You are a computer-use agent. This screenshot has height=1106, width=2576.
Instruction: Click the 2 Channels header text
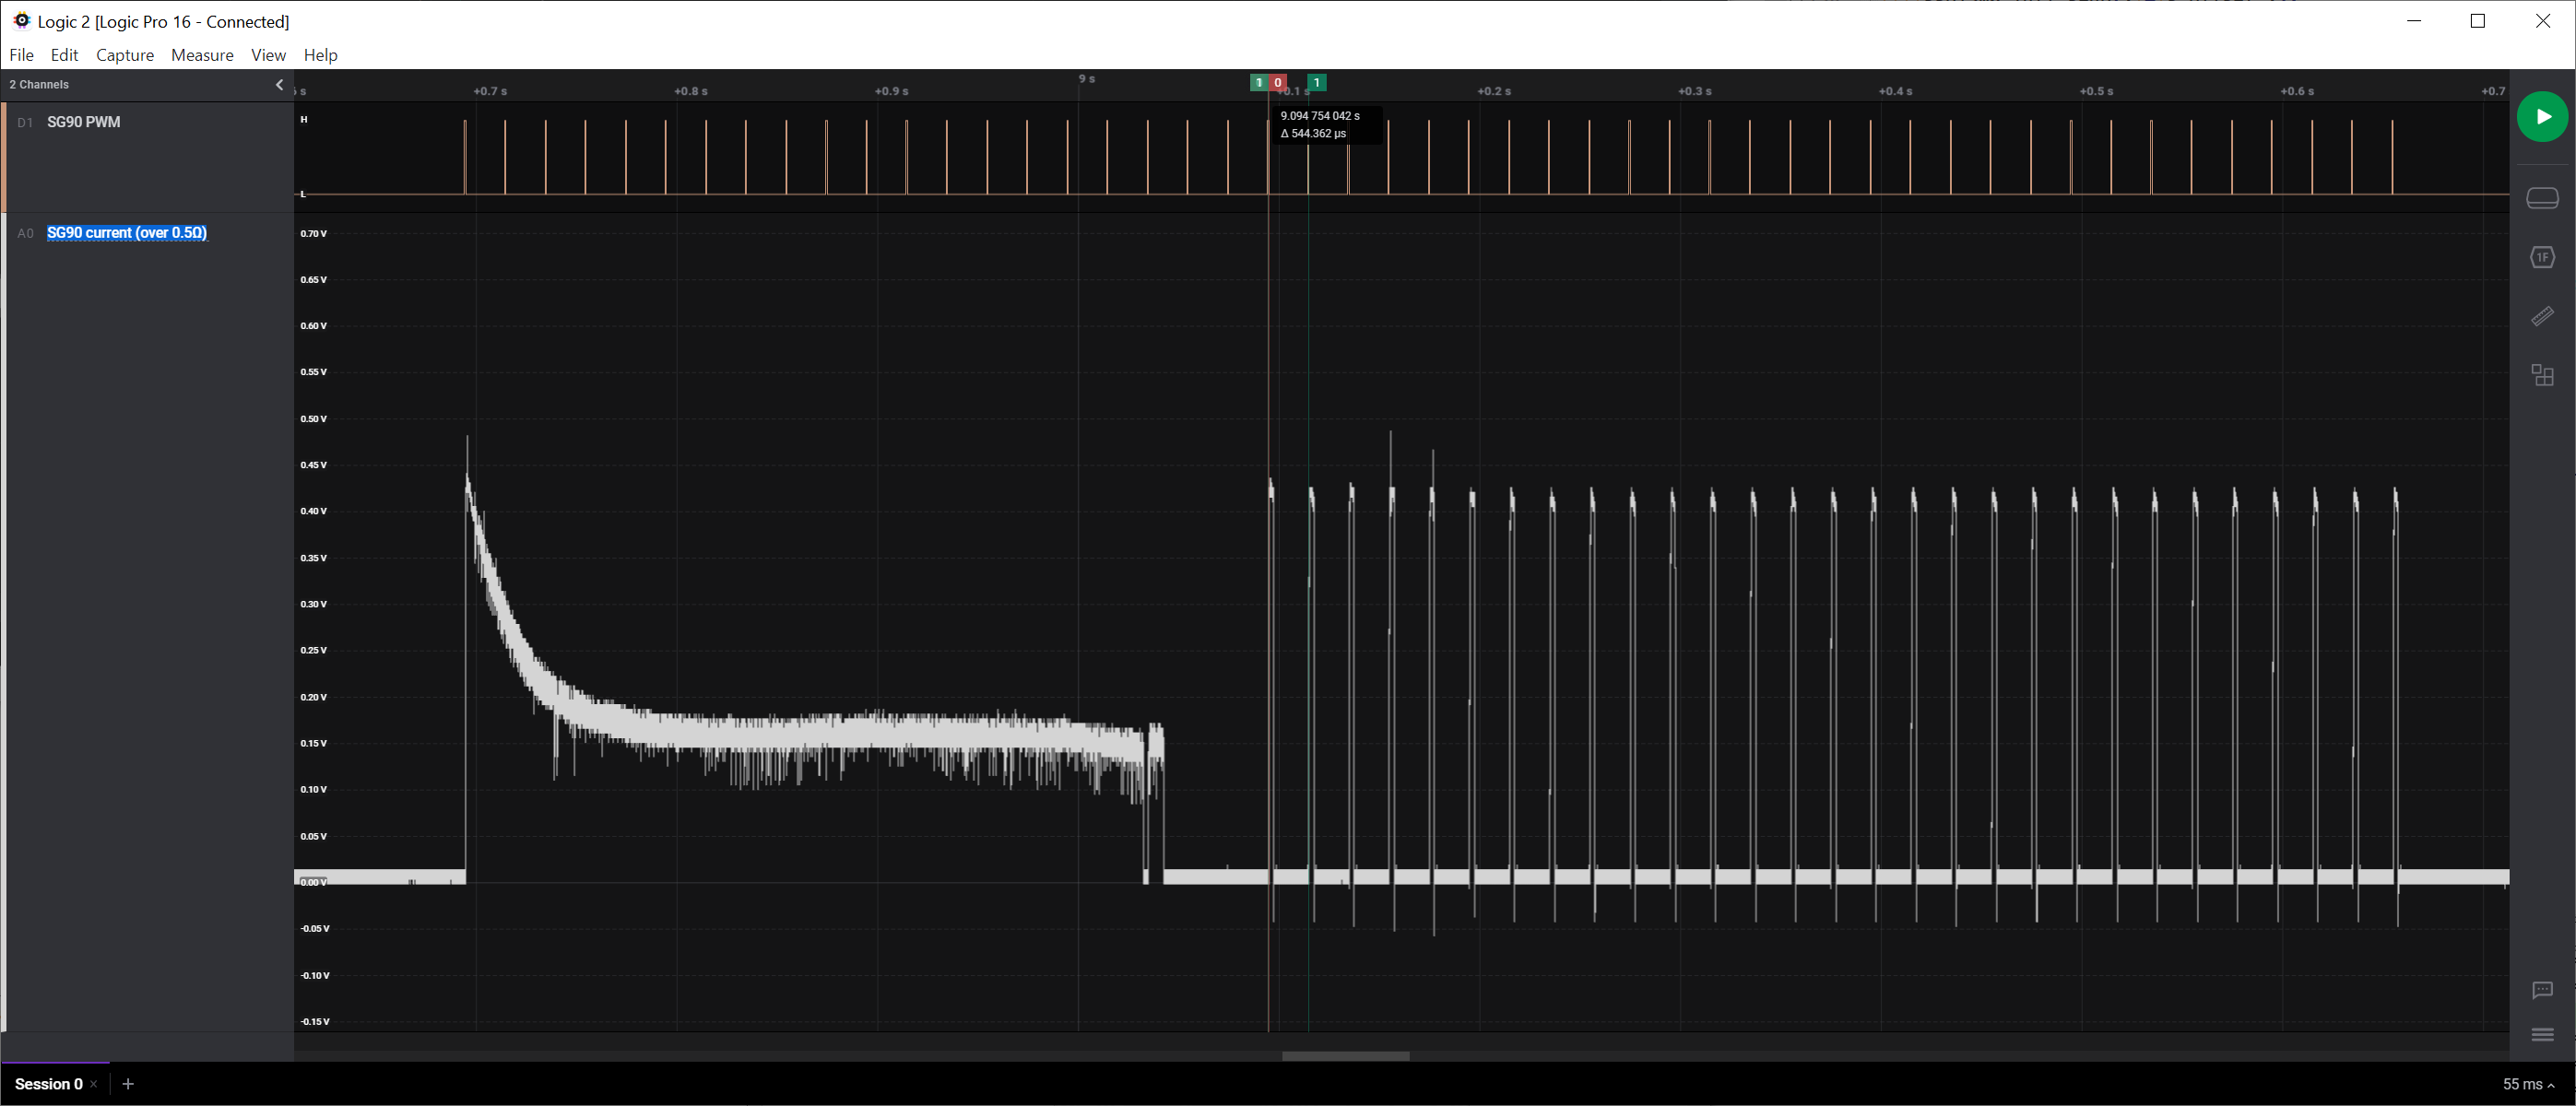39,85
